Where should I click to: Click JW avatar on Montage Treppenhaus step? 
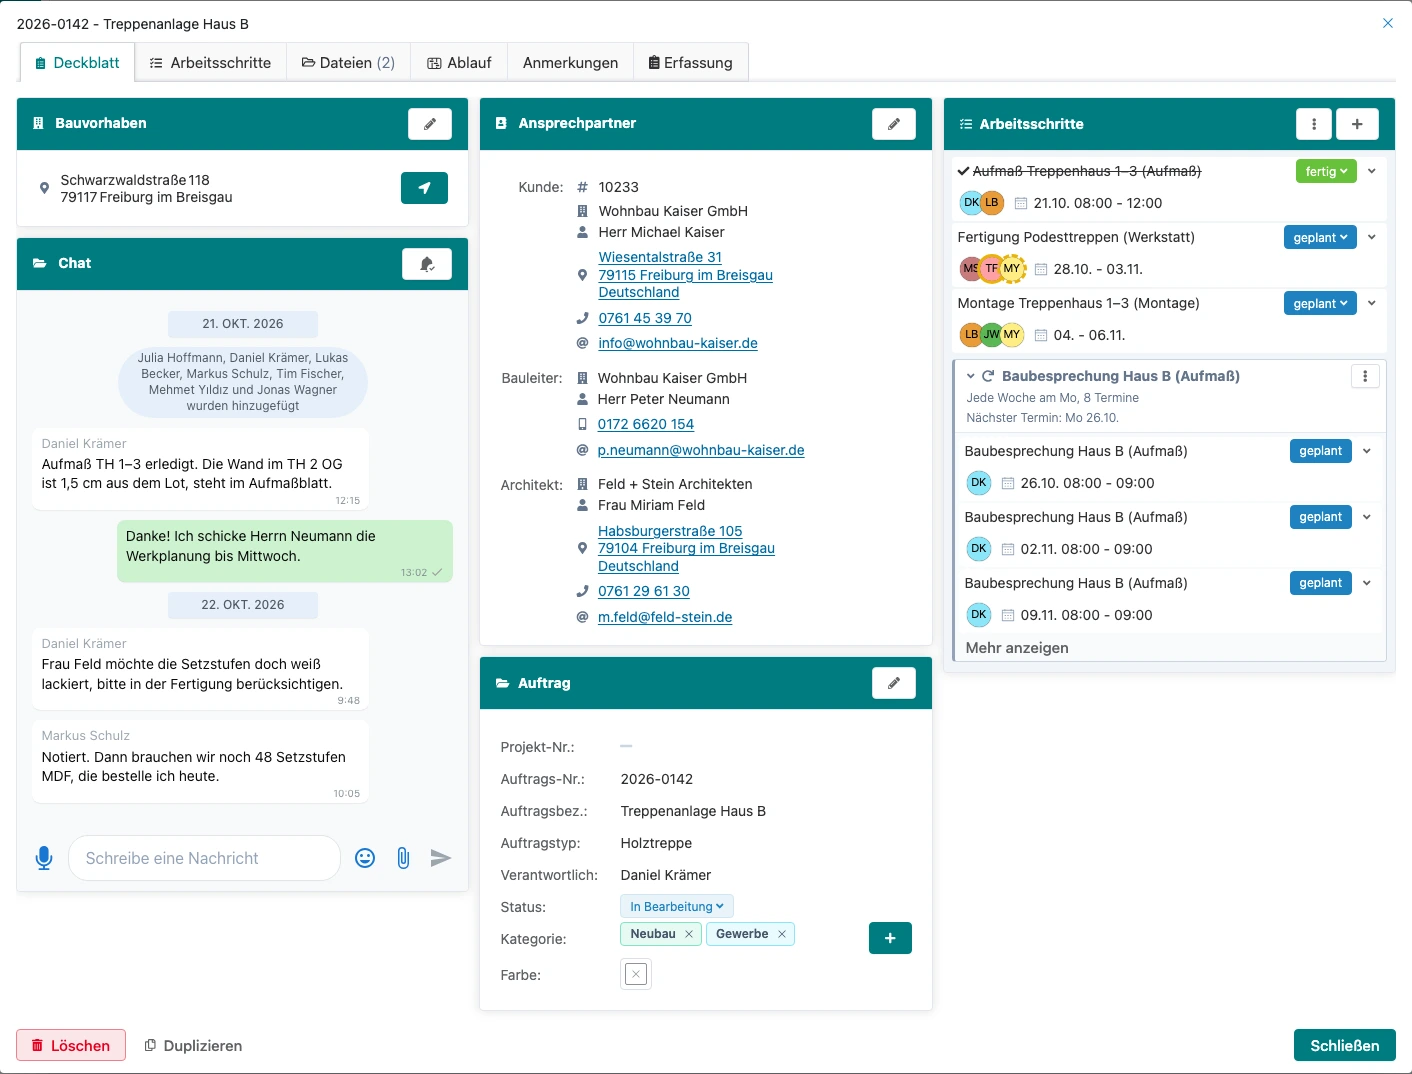[991, 335]
